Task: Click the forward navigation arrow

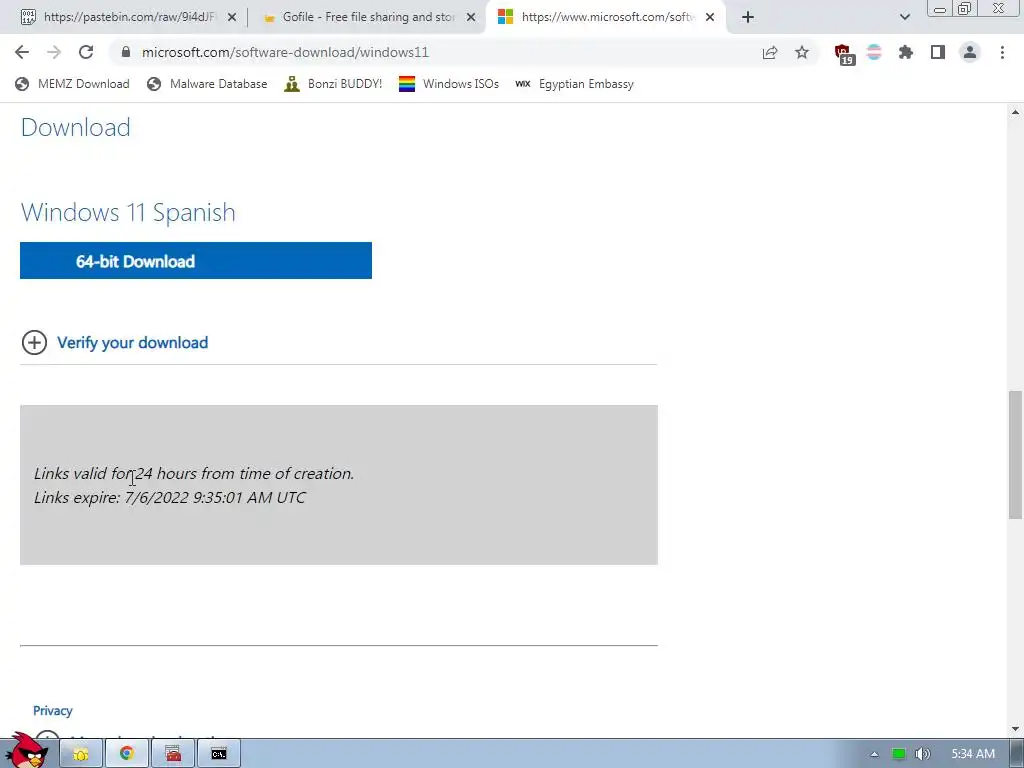Action: click(54, 52)
